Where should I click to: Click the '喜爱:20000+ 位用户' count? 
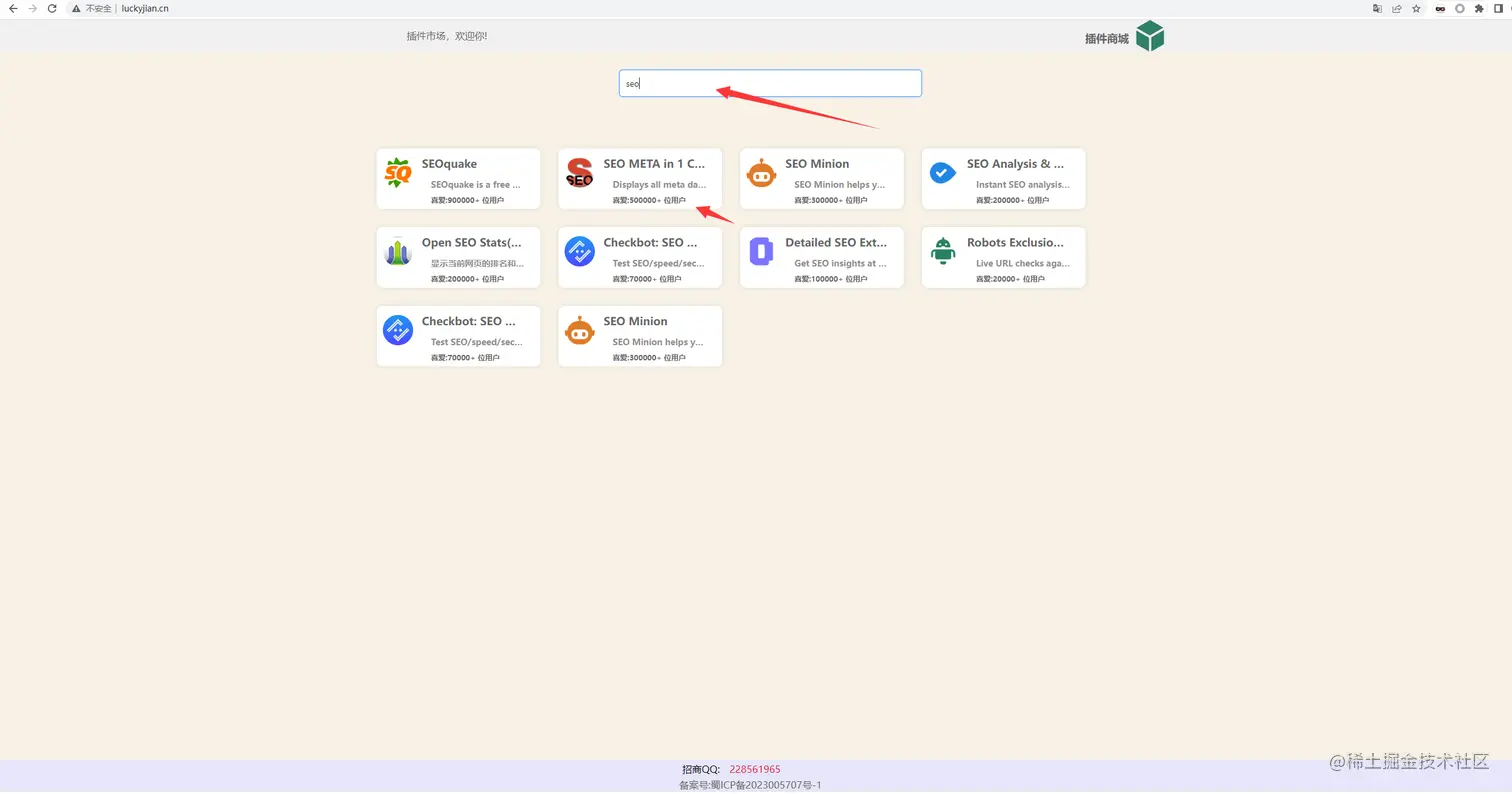tap(1010, 279)
